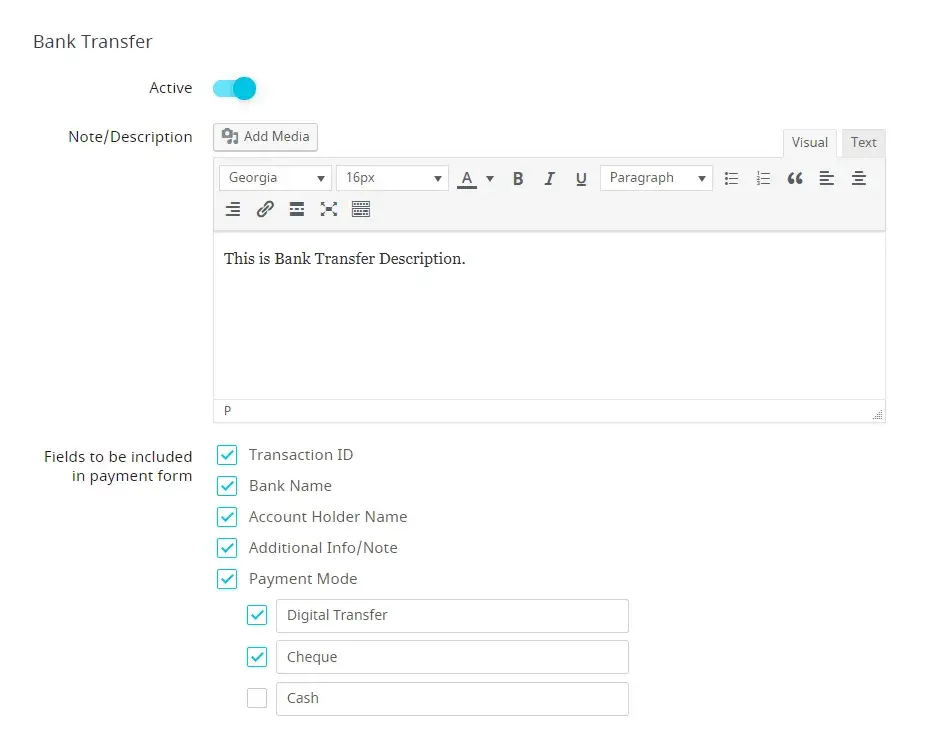This screenshot has width=926, height=754.
Task: Insert a blockquote
Action: tap(795, 179)
